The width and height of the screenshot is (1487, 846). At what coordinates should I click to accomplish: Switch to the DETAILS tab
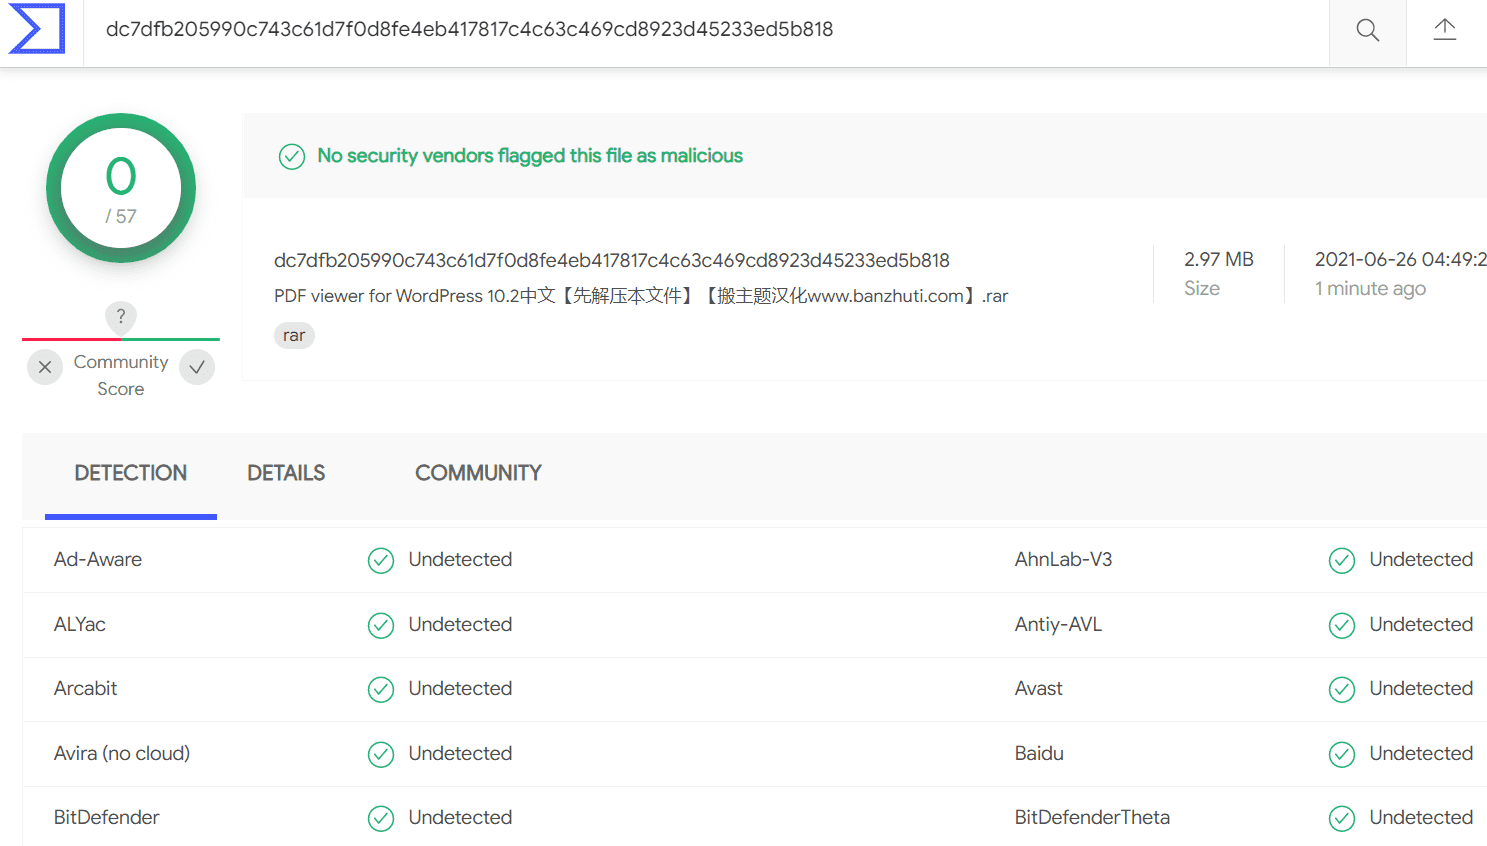[x=286, y=473]
